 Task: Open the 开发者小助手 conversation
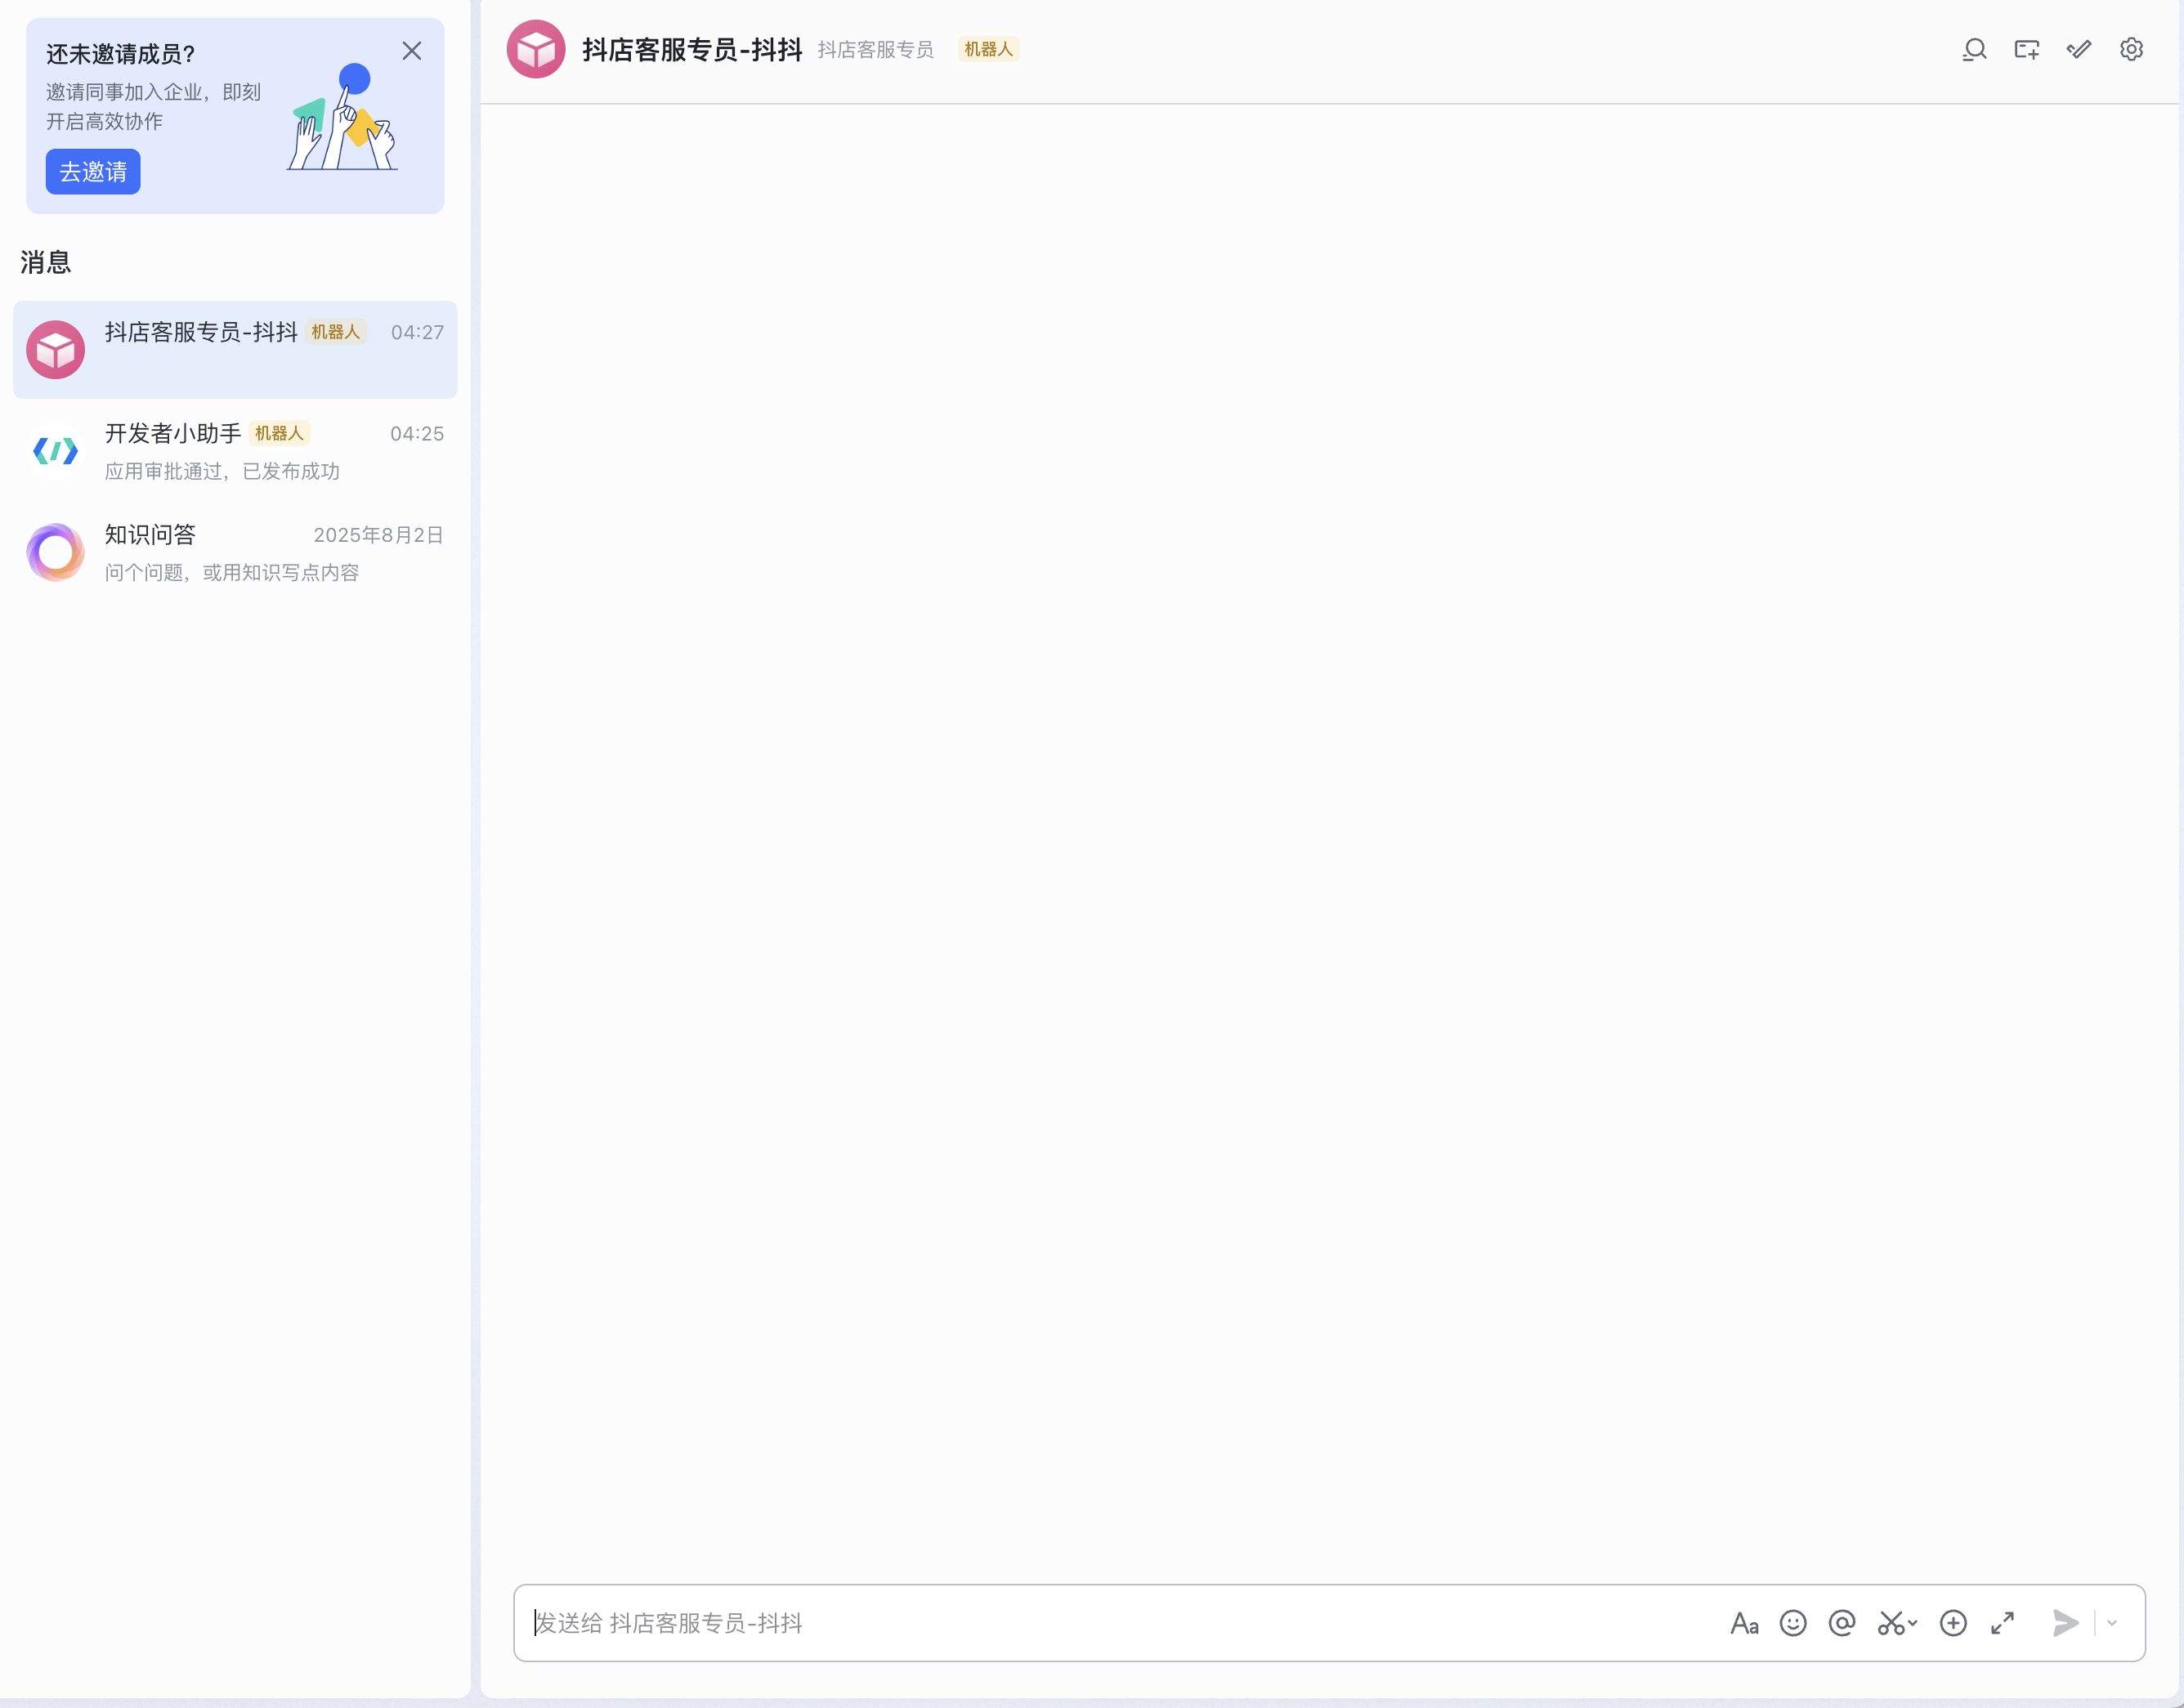point(235,451)
